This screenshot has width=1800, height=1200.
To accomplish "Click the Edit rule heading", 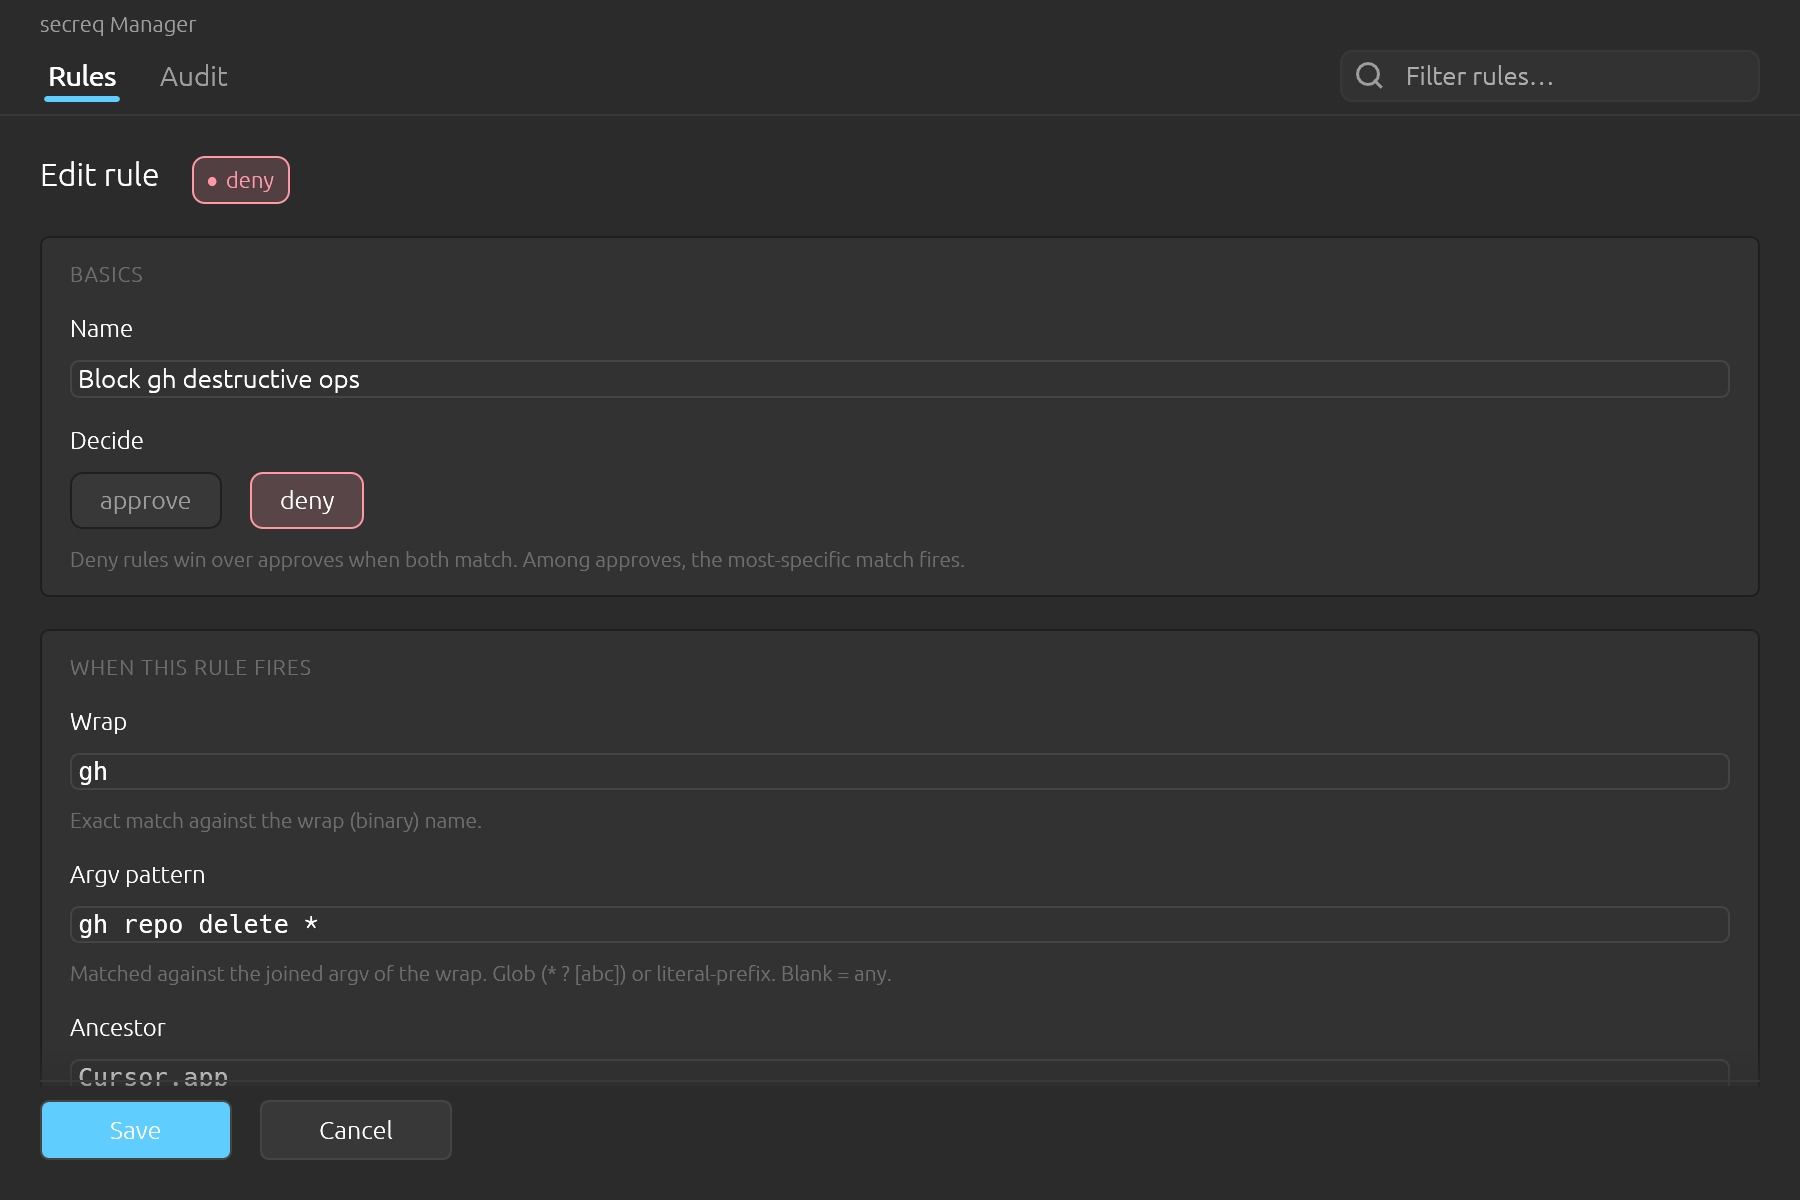I will [x=99, y=175].
